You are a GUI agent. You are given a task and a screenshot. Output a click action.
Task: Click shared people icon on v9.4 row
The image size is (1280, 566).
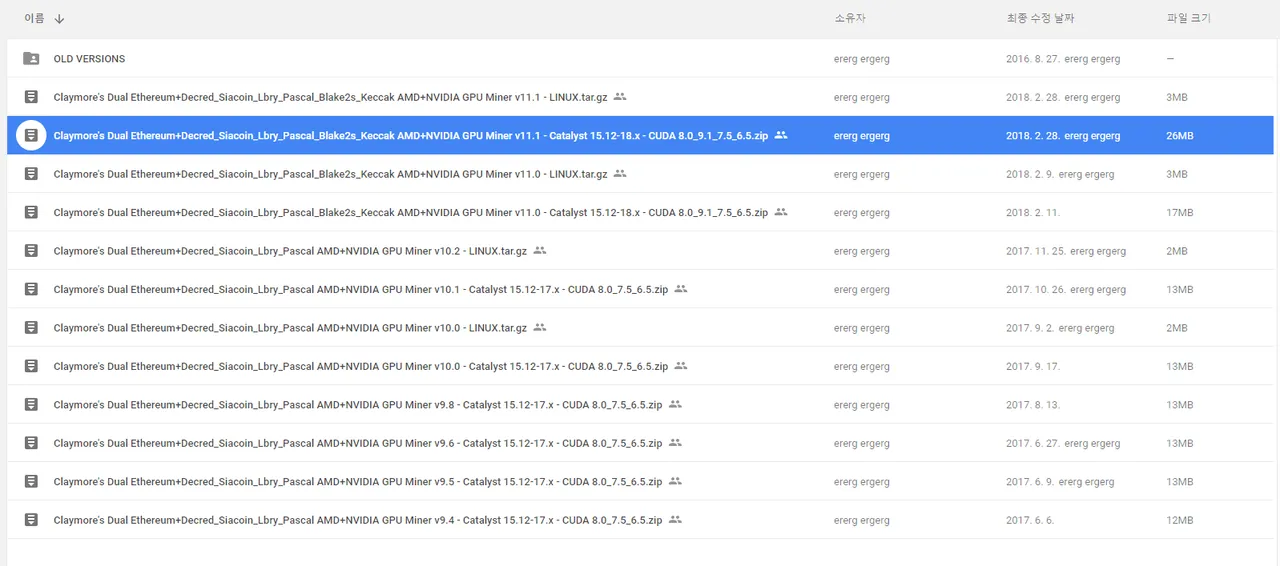(675, 520)
